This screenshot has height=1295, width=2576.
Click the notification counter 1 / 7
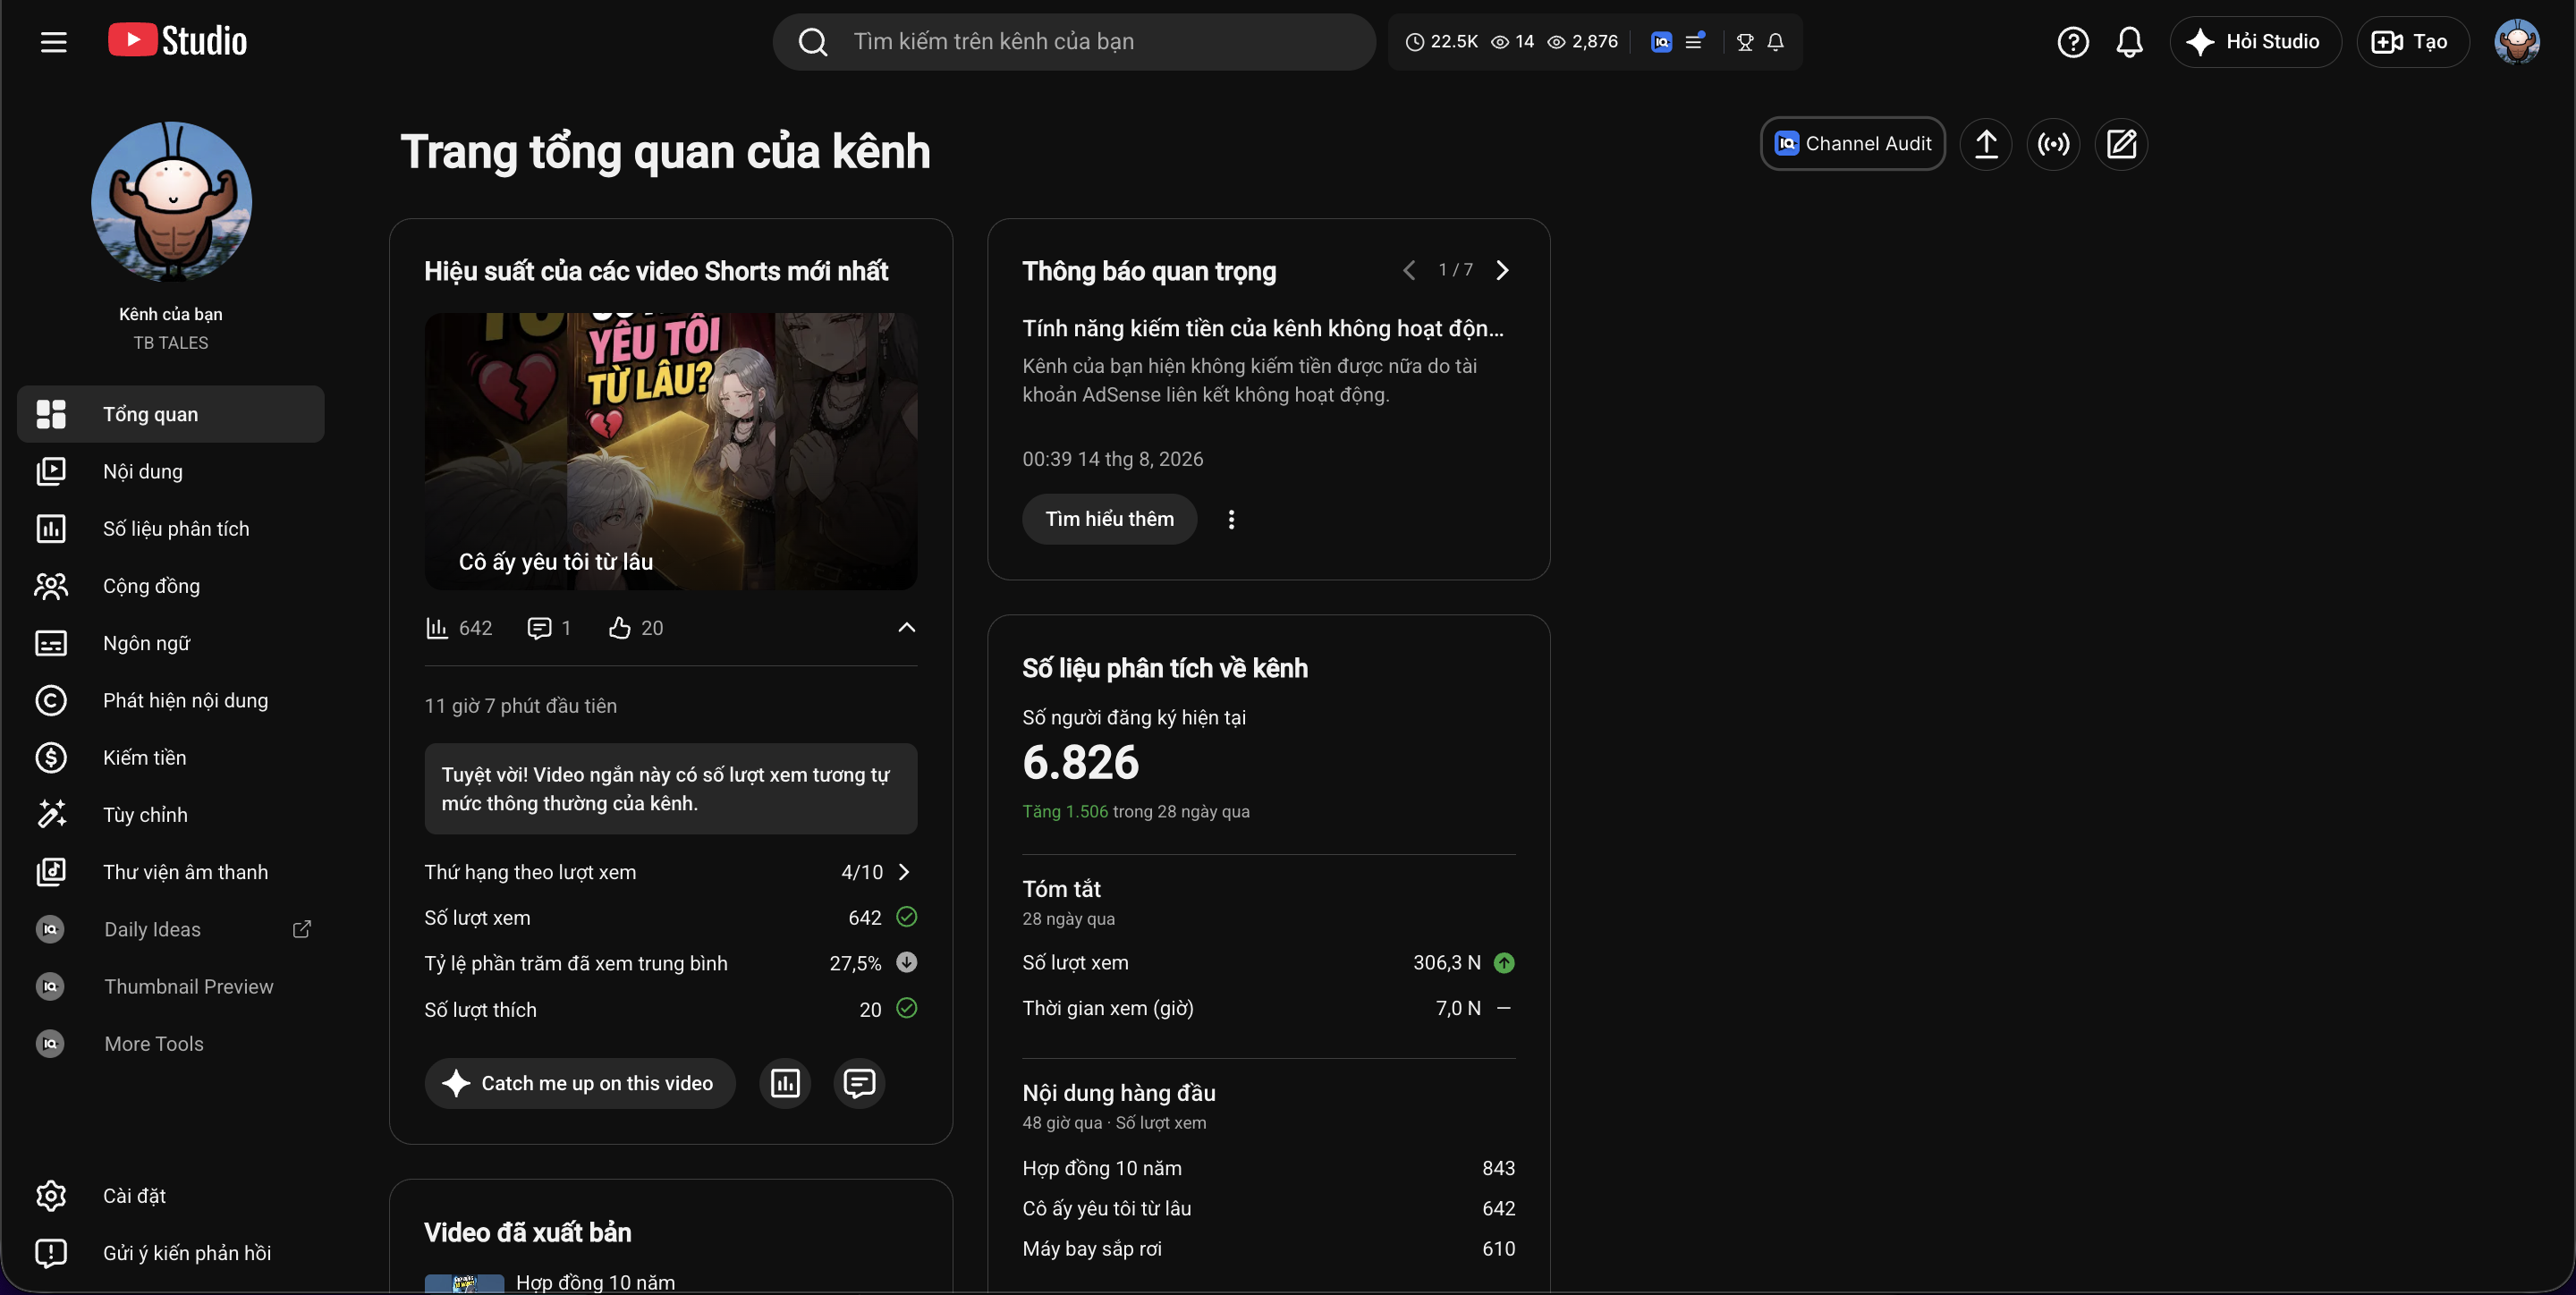1456,270
